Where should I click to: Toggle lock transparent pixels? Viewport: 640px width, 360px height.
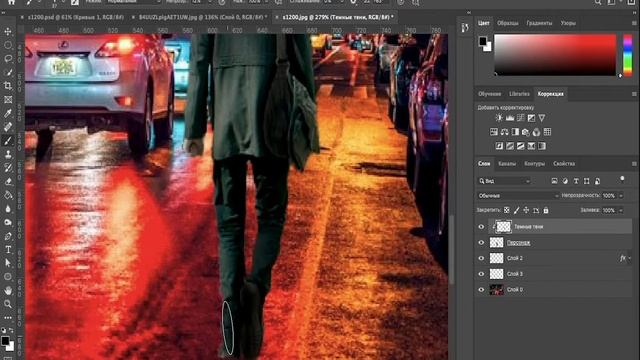(x=507, y=210)
